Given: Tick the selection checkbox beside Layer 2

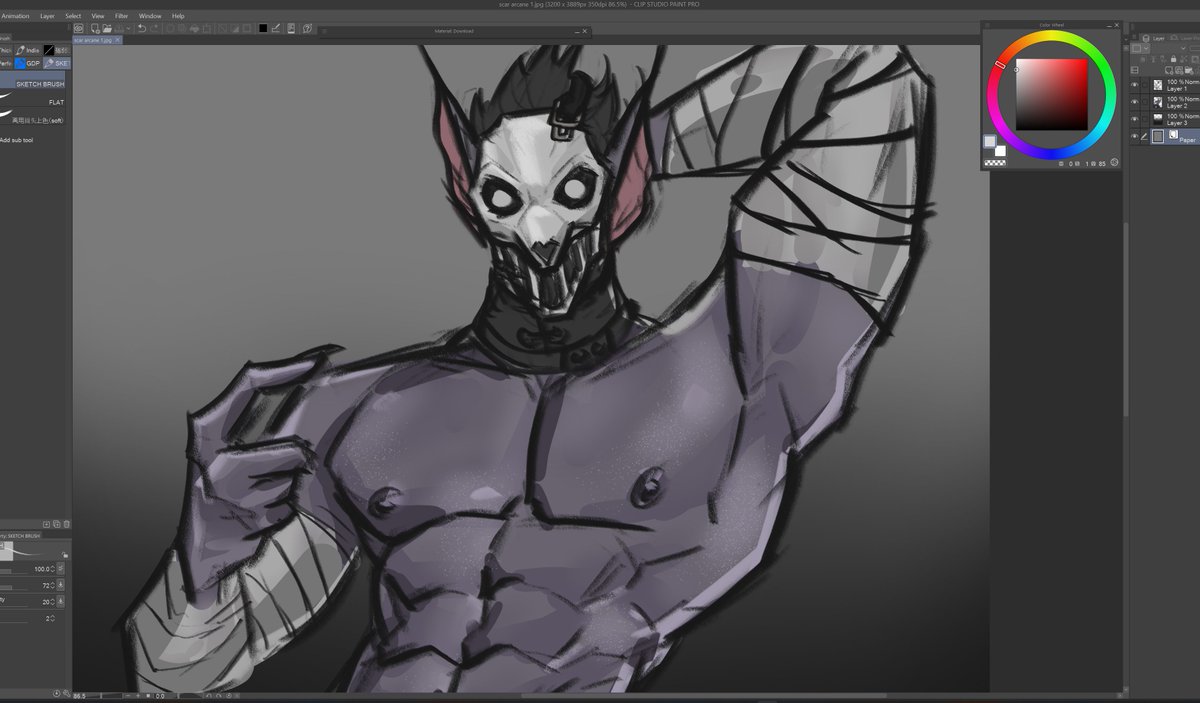Looking at the screenshot, I should pos(1145,102).
